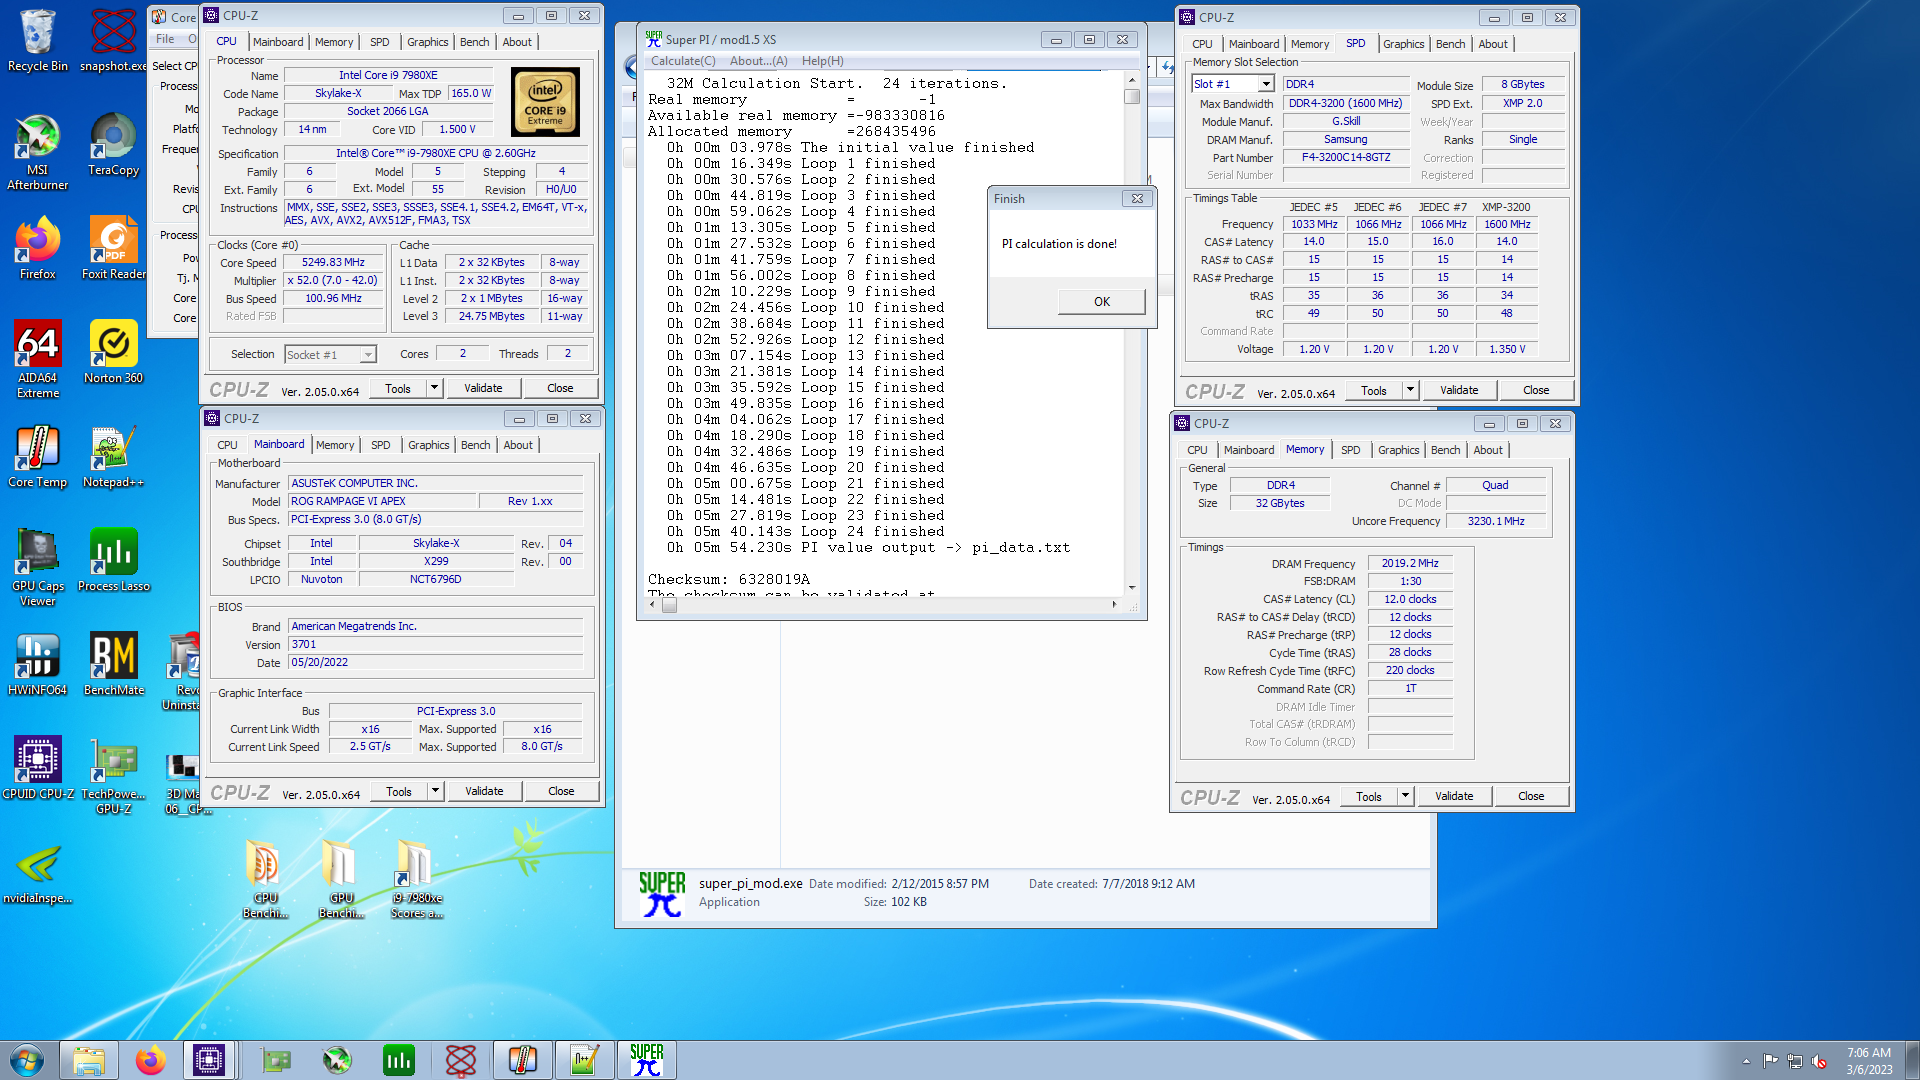Select the super_pi_mod.exe file name

[750, 884]
